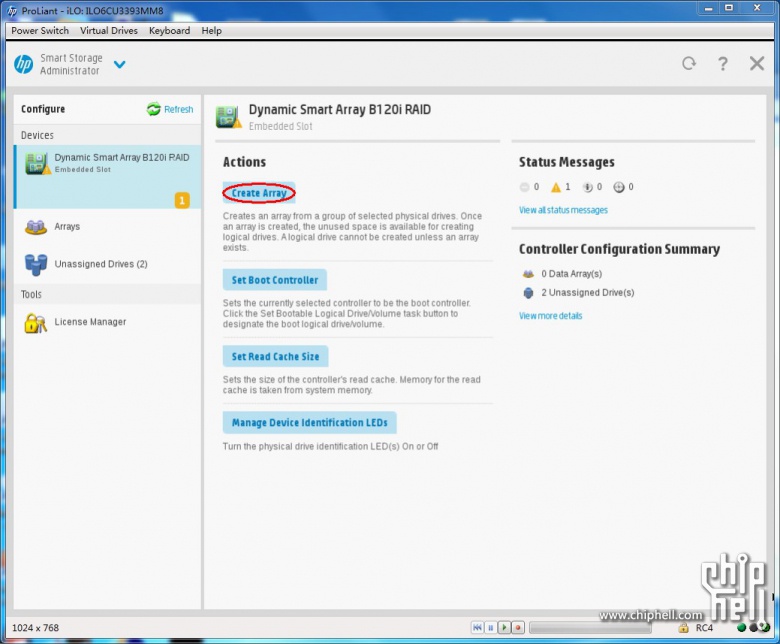Expand the Smart Storage Administrator dropdown arrow
780x644 pixels.
coord(119,64)
